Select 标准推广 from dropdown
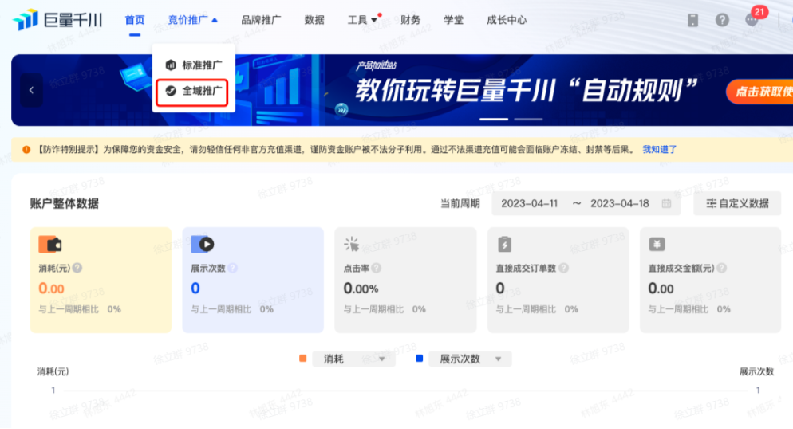The image size is (793, 429). pos(193,65)
